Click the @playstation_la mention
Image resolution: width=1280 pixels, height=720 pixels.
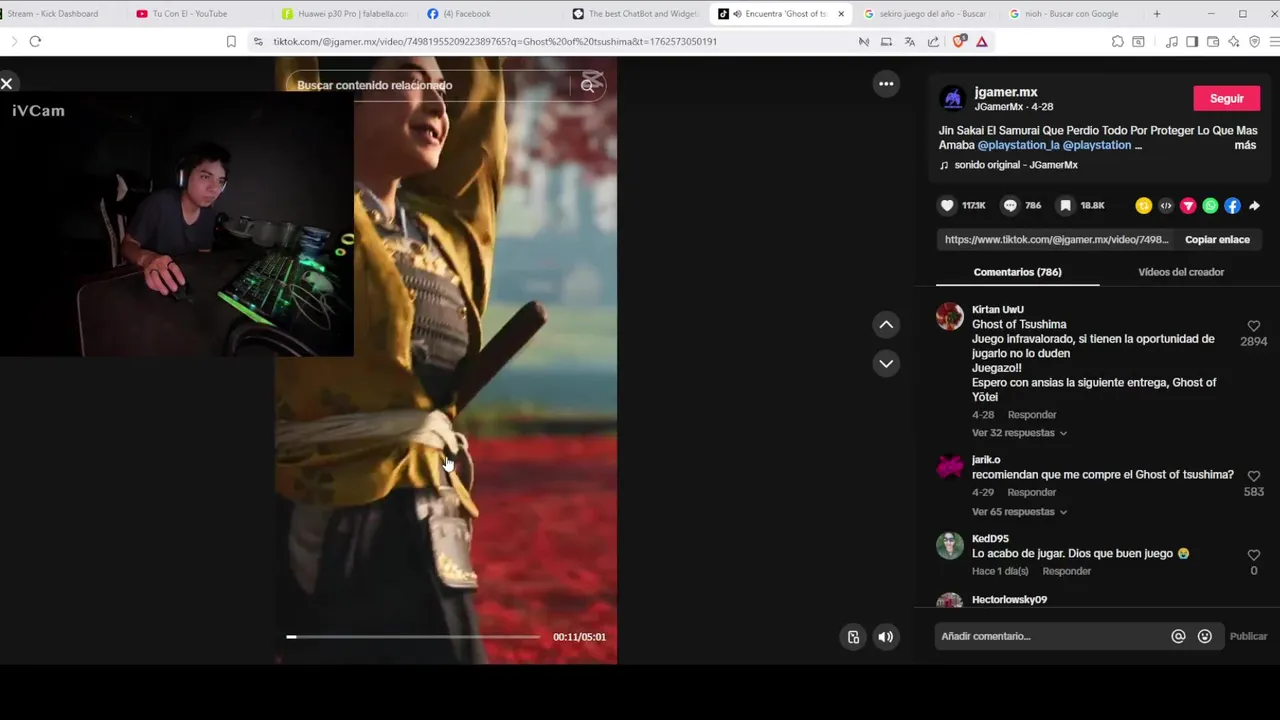pos(1018,145)
